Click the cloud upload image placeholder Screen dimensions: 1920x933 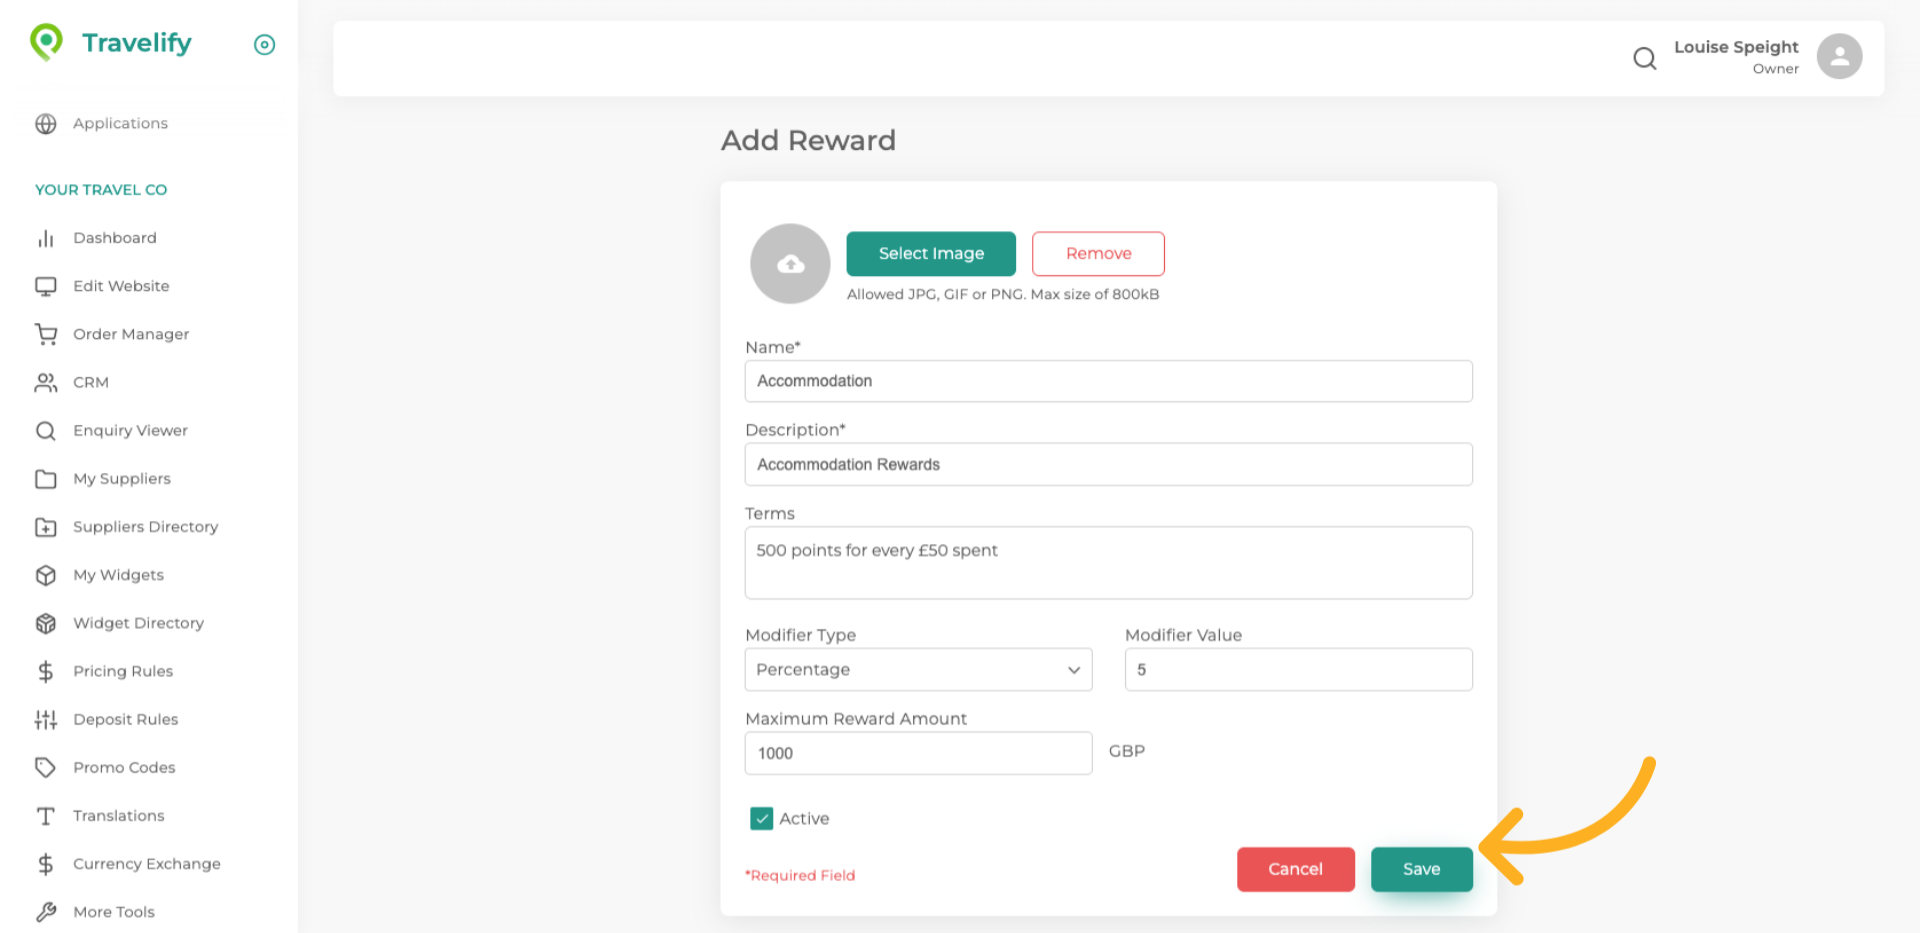click(790, 264)
